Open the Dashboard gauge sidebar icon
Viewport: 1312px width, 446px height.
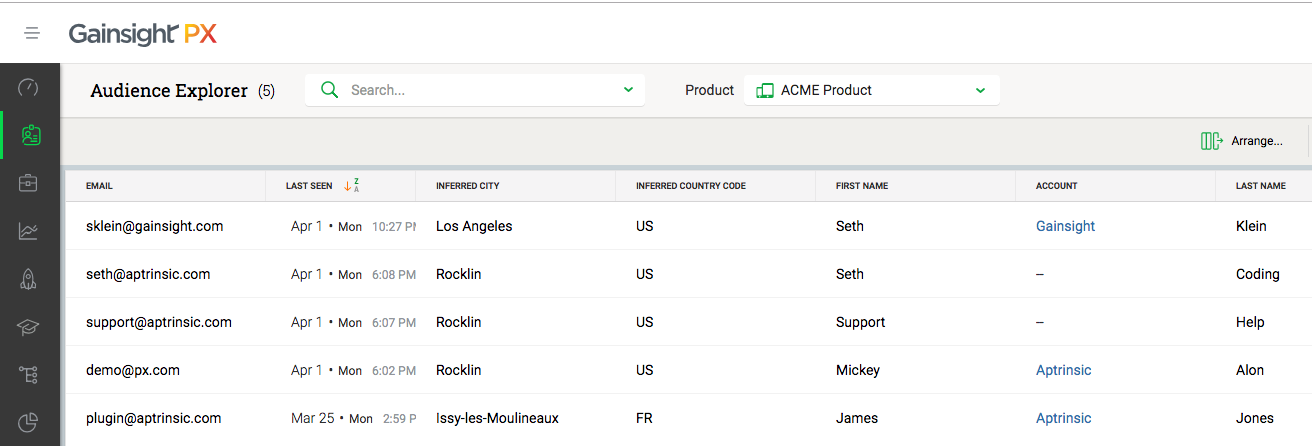click(29, 87)
